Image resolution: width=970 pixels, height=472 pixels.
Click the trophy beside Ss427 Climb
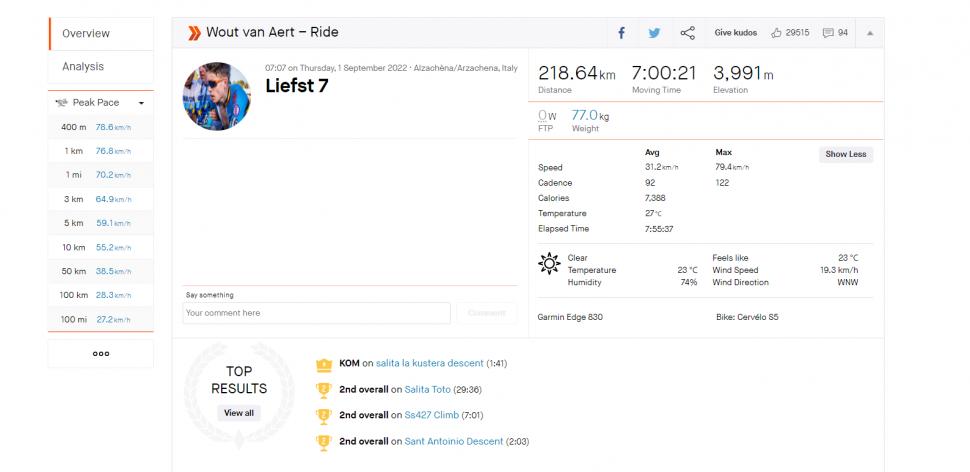(x=324, y=416)
